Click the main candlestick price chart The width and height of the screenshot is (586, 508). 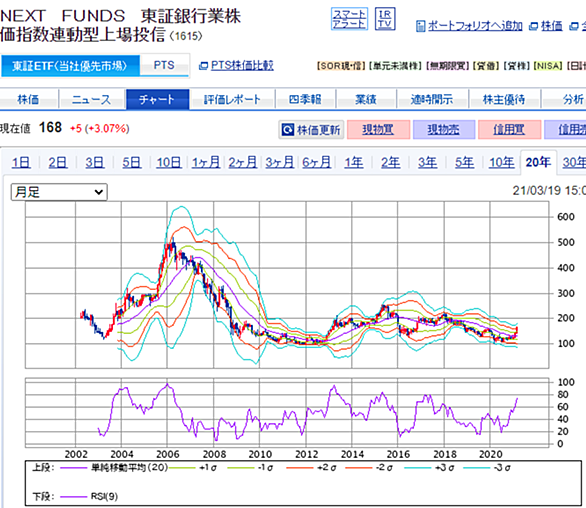(287, 285)
